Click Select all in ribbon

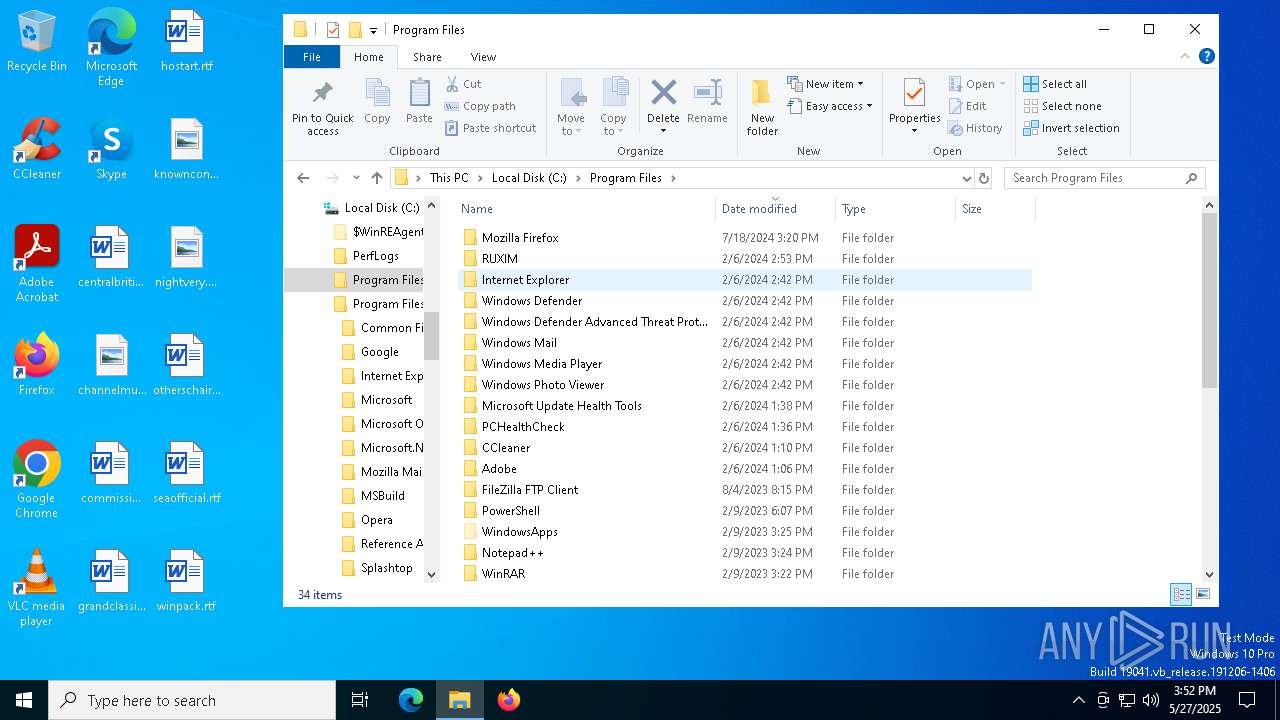point(1055,84)
